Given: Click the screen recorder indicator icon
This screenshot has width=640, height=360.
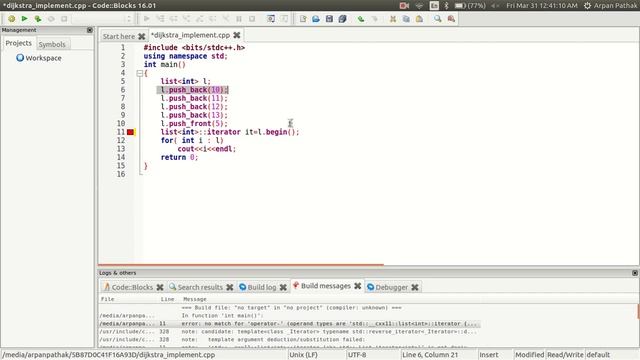Looking at the screenshot, I should tap(404, 5).
